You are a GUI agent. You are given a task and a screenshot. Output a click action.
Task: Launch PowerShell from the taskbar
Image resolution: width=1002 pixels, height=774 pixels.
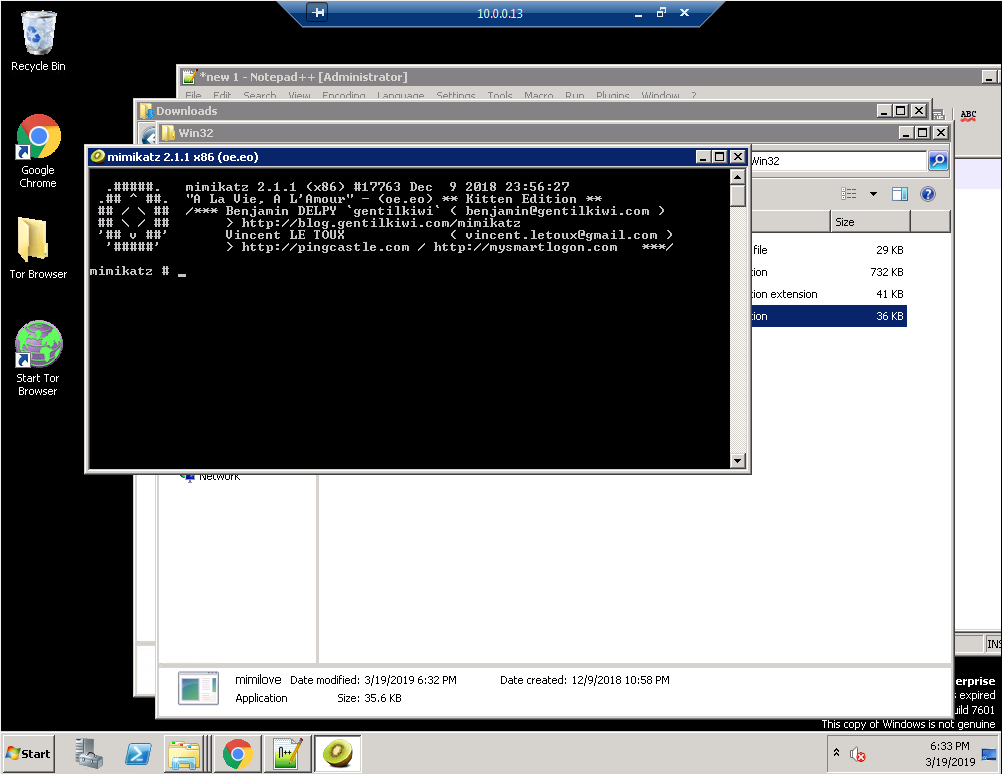click(x=138, y=754)
